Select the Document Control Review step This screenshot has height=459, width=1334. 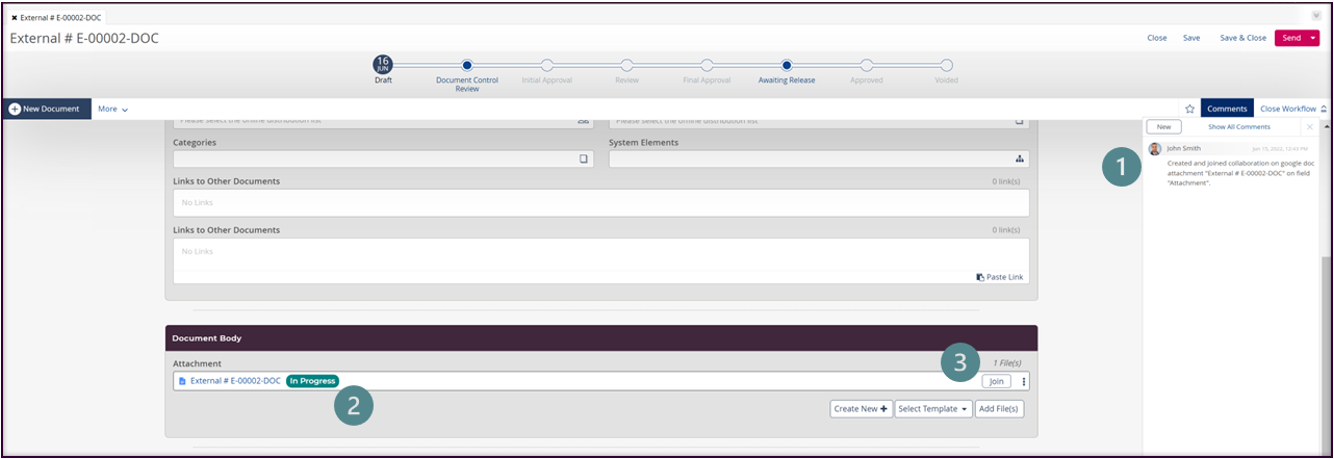coord(467,66)
